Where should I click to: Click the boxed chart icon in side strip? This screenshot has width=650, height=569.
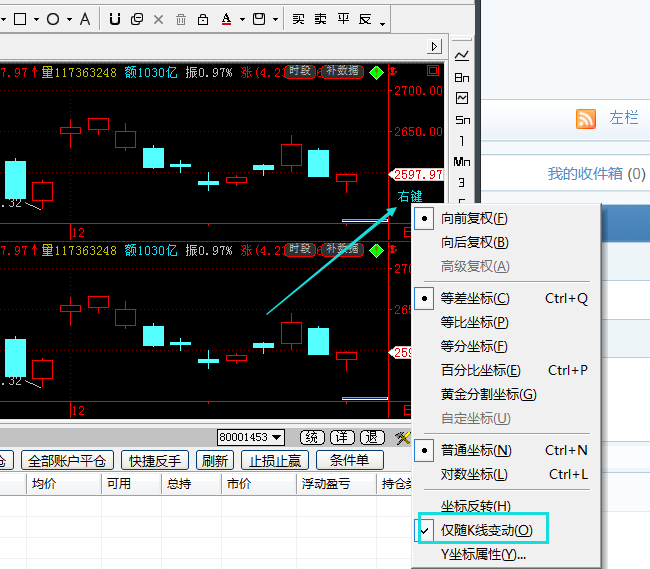(x=462, y=98)
